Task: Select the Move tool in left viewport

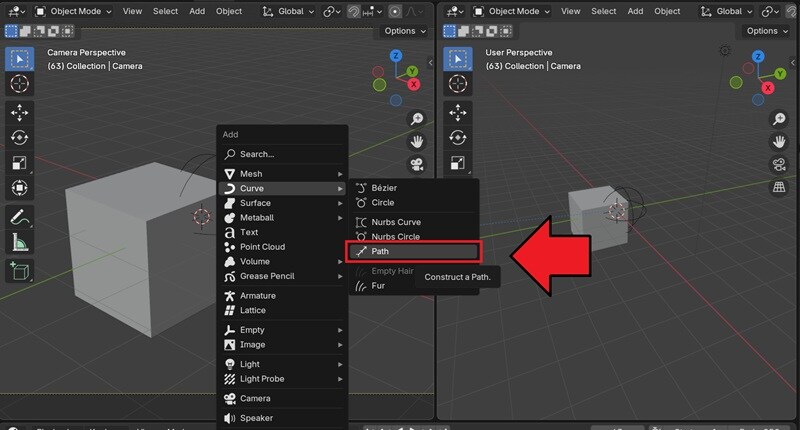Action: coord(19,113)
